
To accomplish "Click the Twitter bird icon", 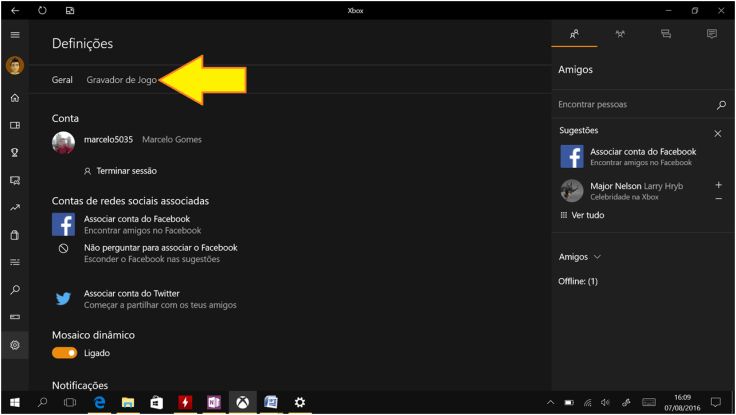I will (63, 298).
